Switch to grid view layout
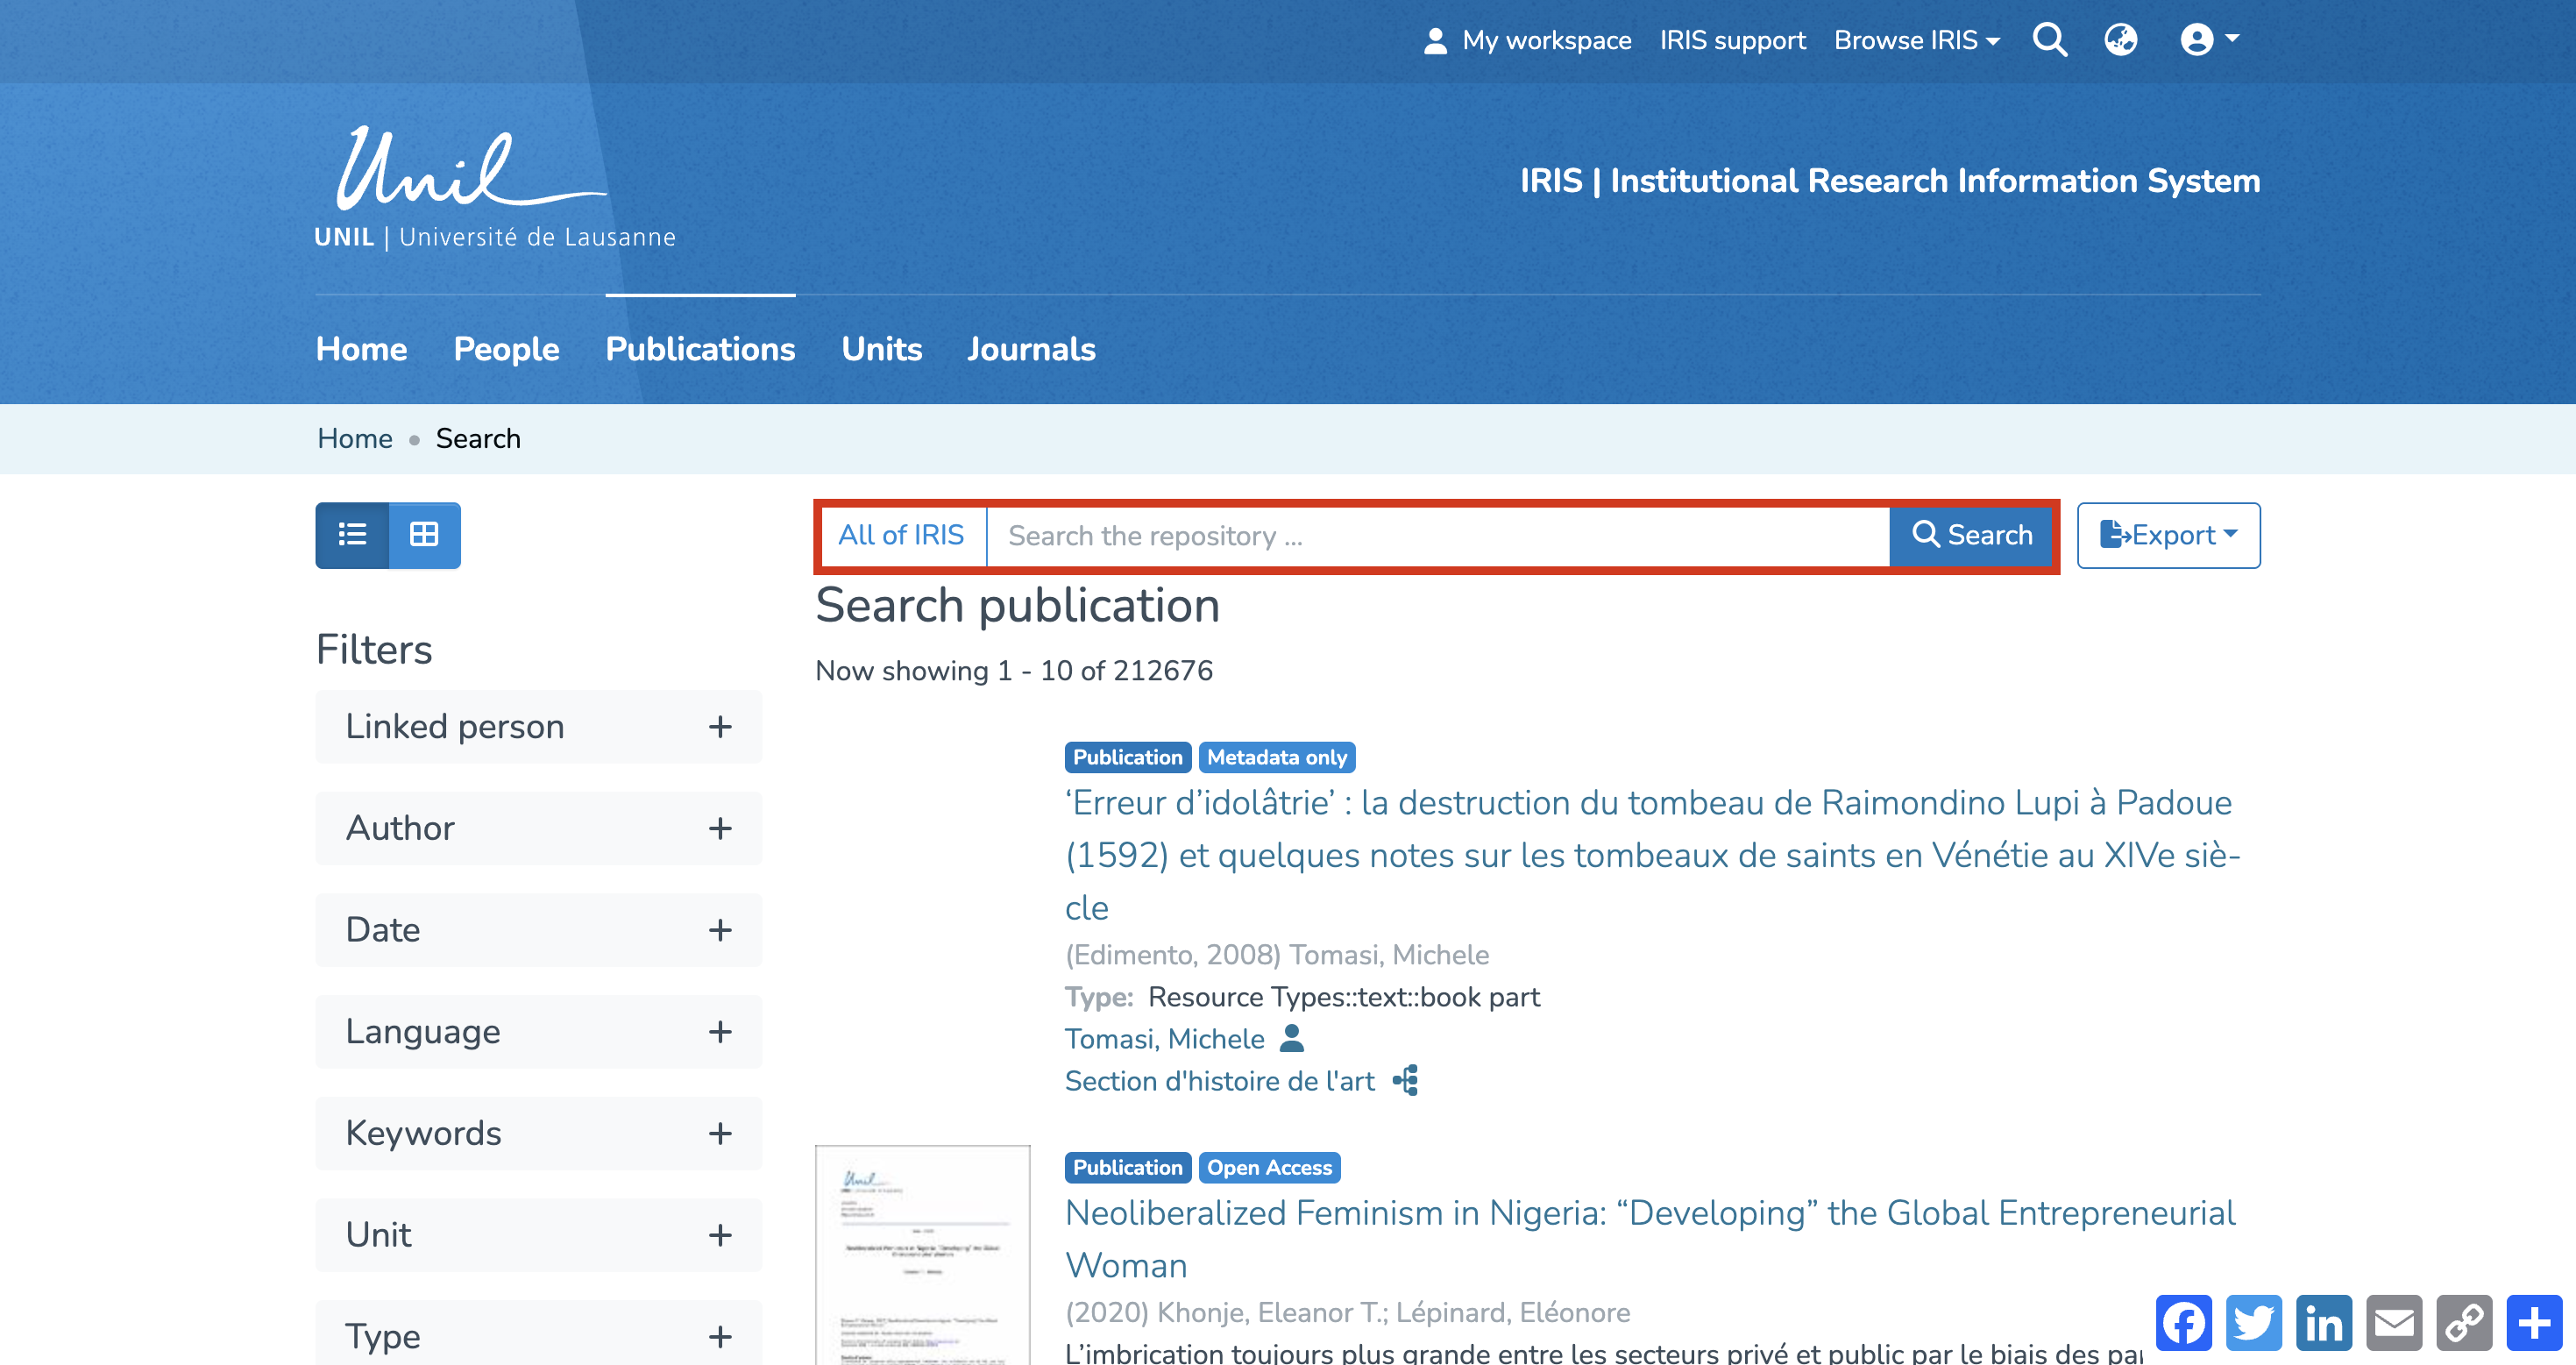This screenshot has width=2576, height=1365. [424, 535]
